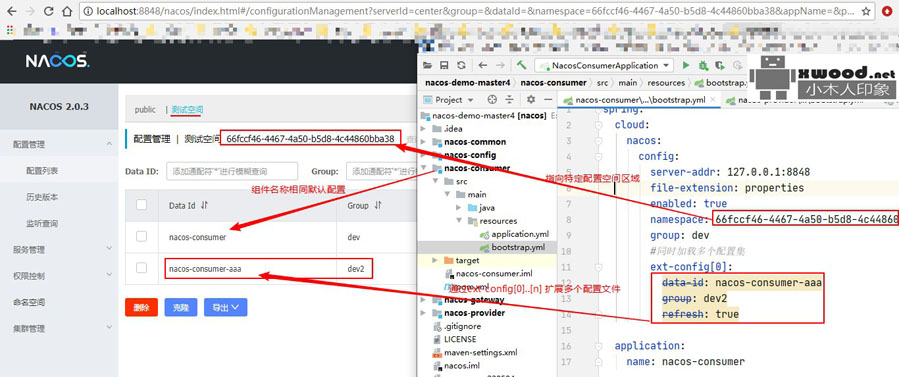Click the NACOS logo in header
The height and width of the screenshot is (377, 899).
(x=57, y=61)
